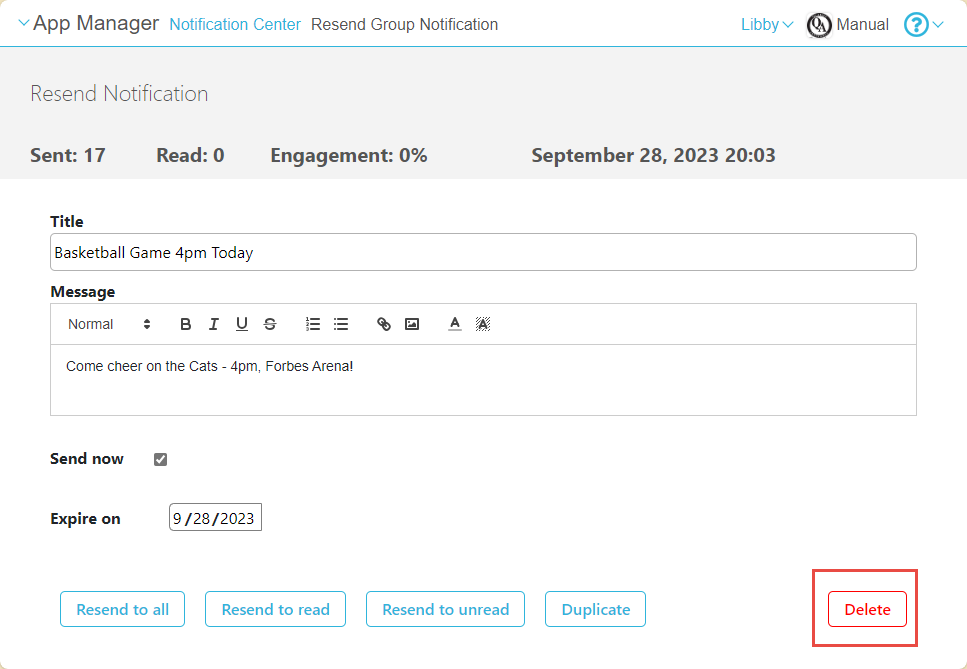Screen dimensions: 967x669
Task: Insert an image into message
Action: 412,324
